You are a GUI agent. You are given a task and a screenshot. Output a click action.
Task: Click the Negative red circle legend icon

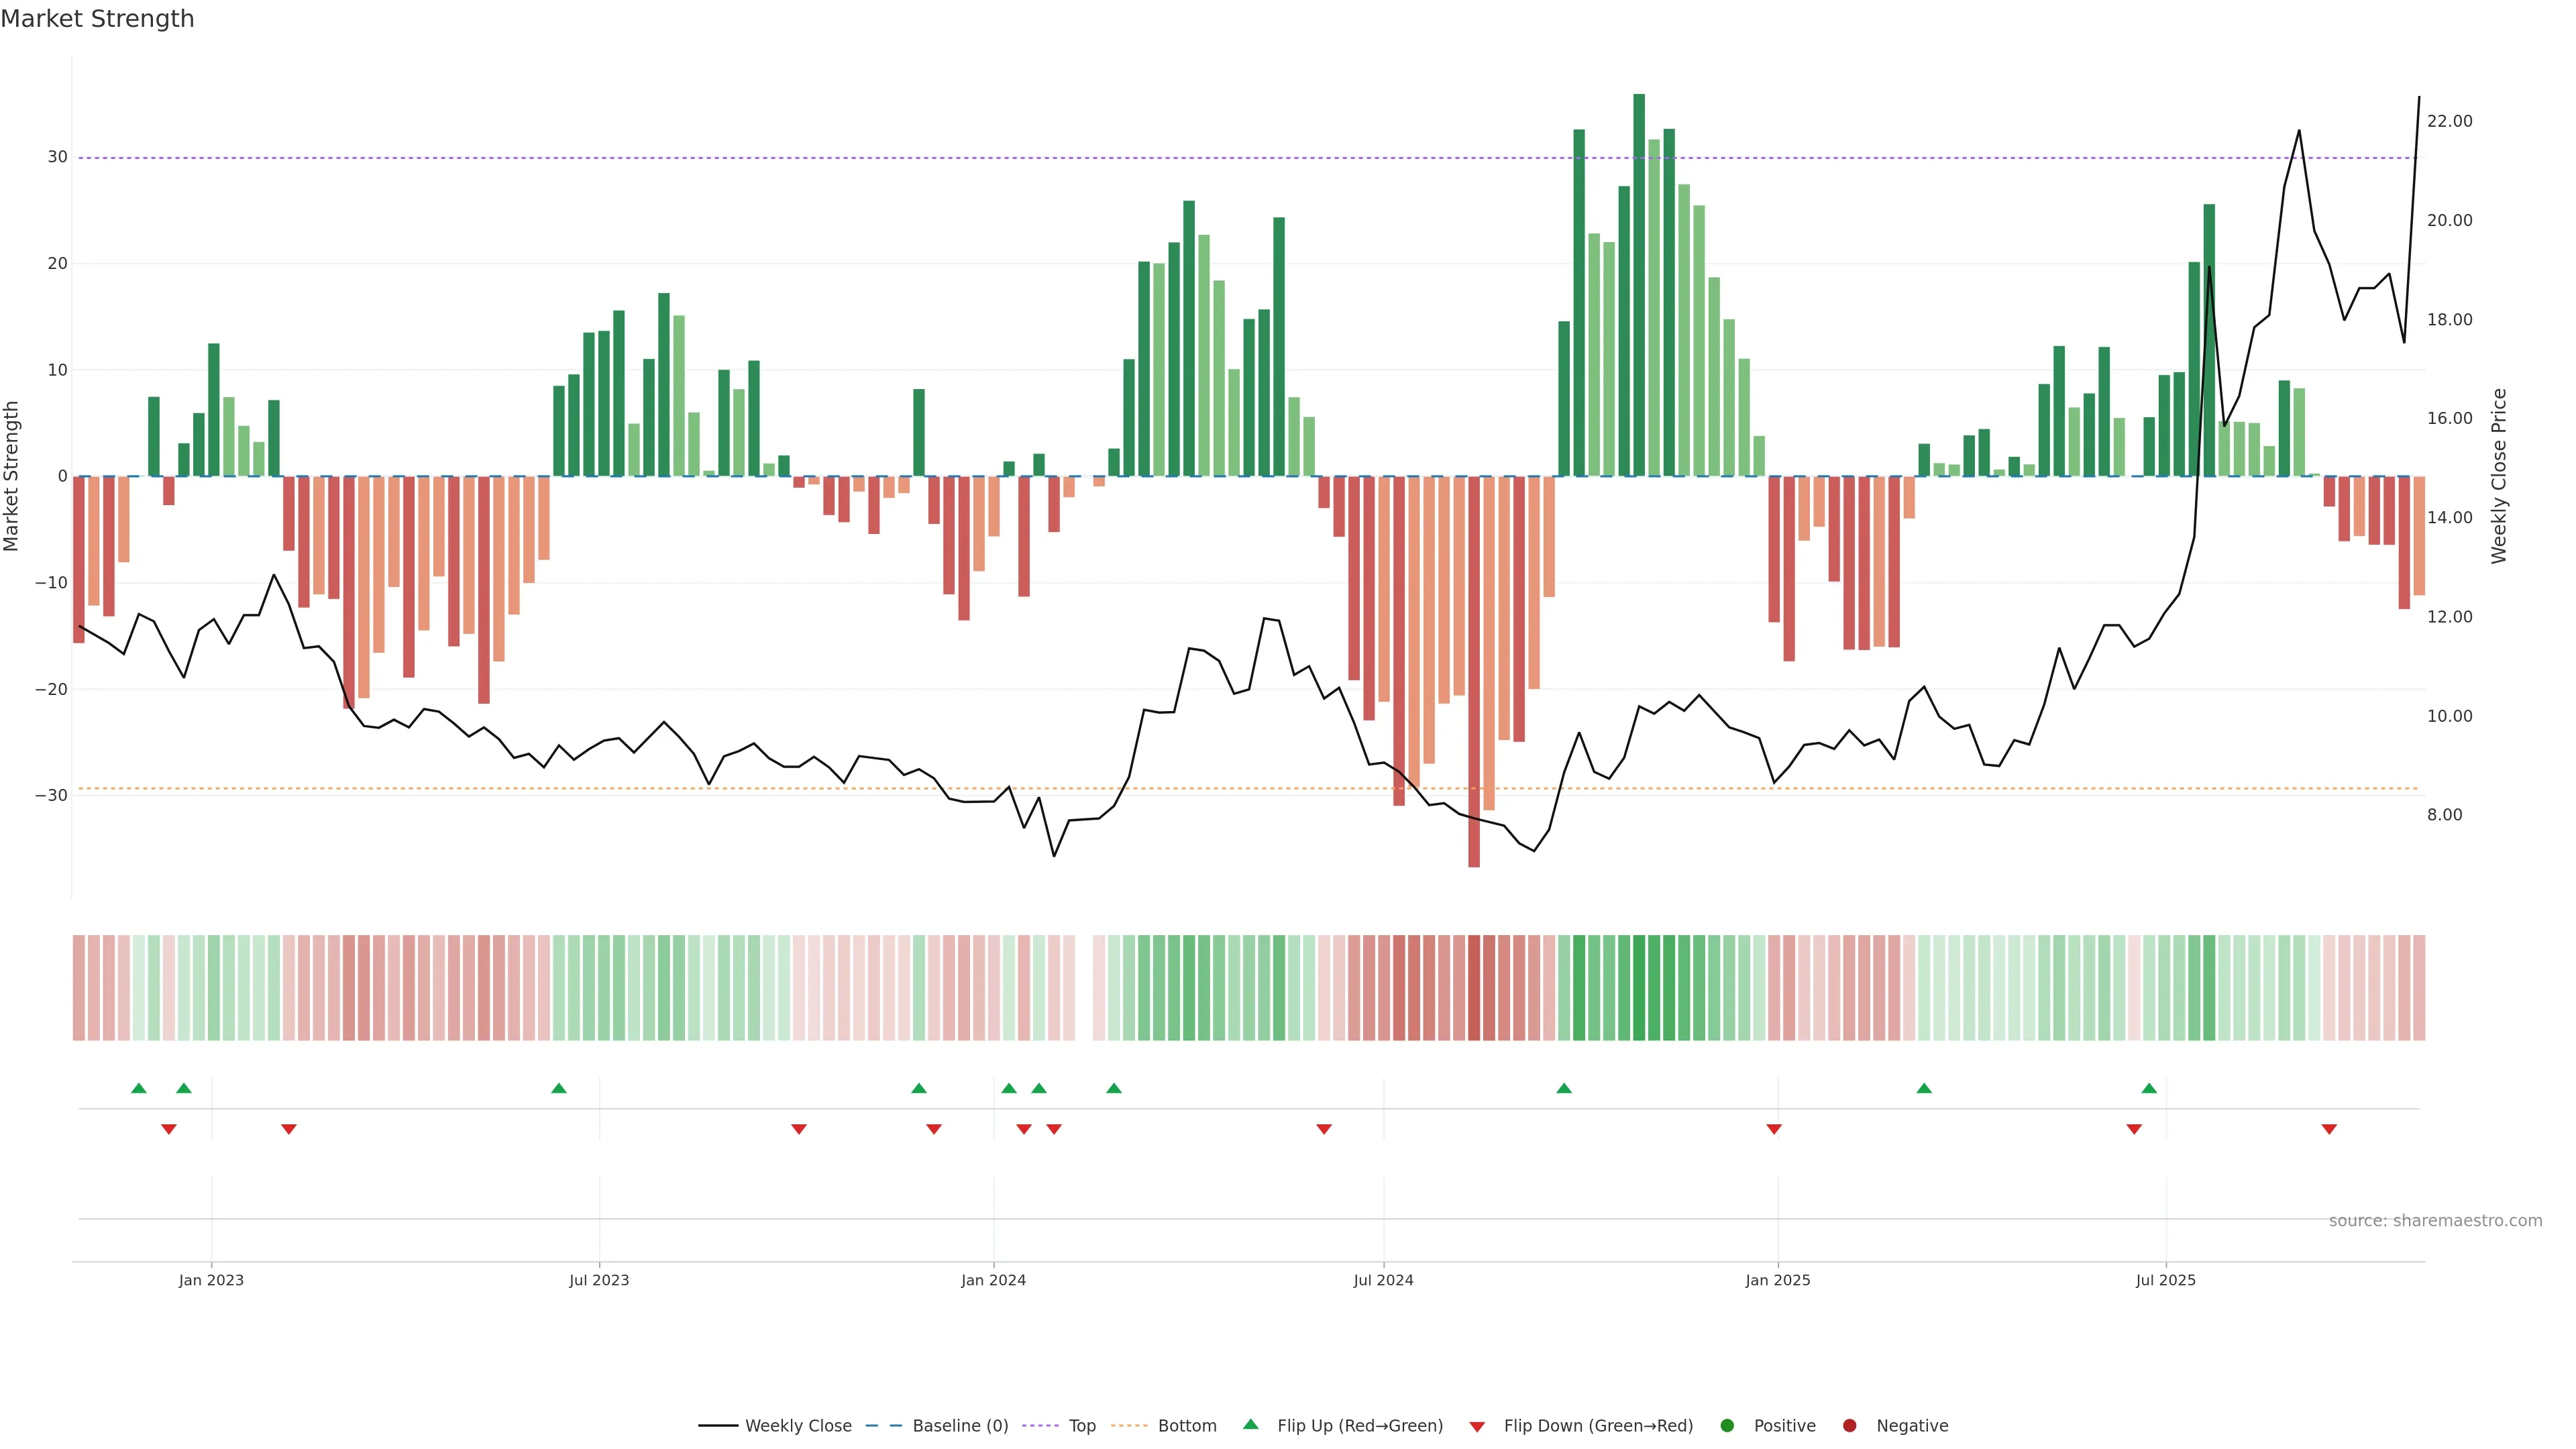coord(1849,1426)
